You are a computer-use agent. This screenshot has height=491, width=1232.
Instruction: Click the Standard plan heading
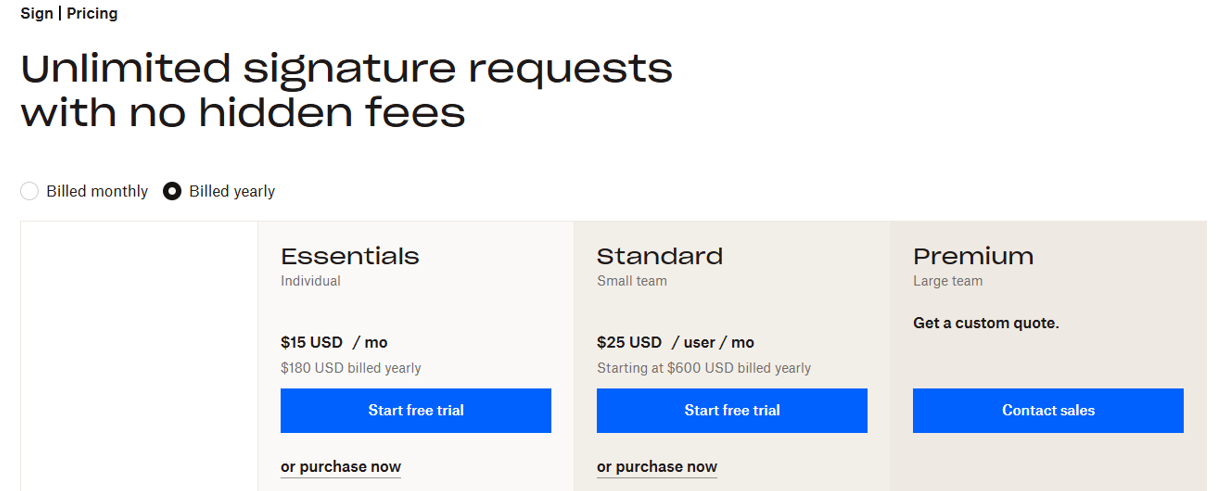click(x=659, y=256)
